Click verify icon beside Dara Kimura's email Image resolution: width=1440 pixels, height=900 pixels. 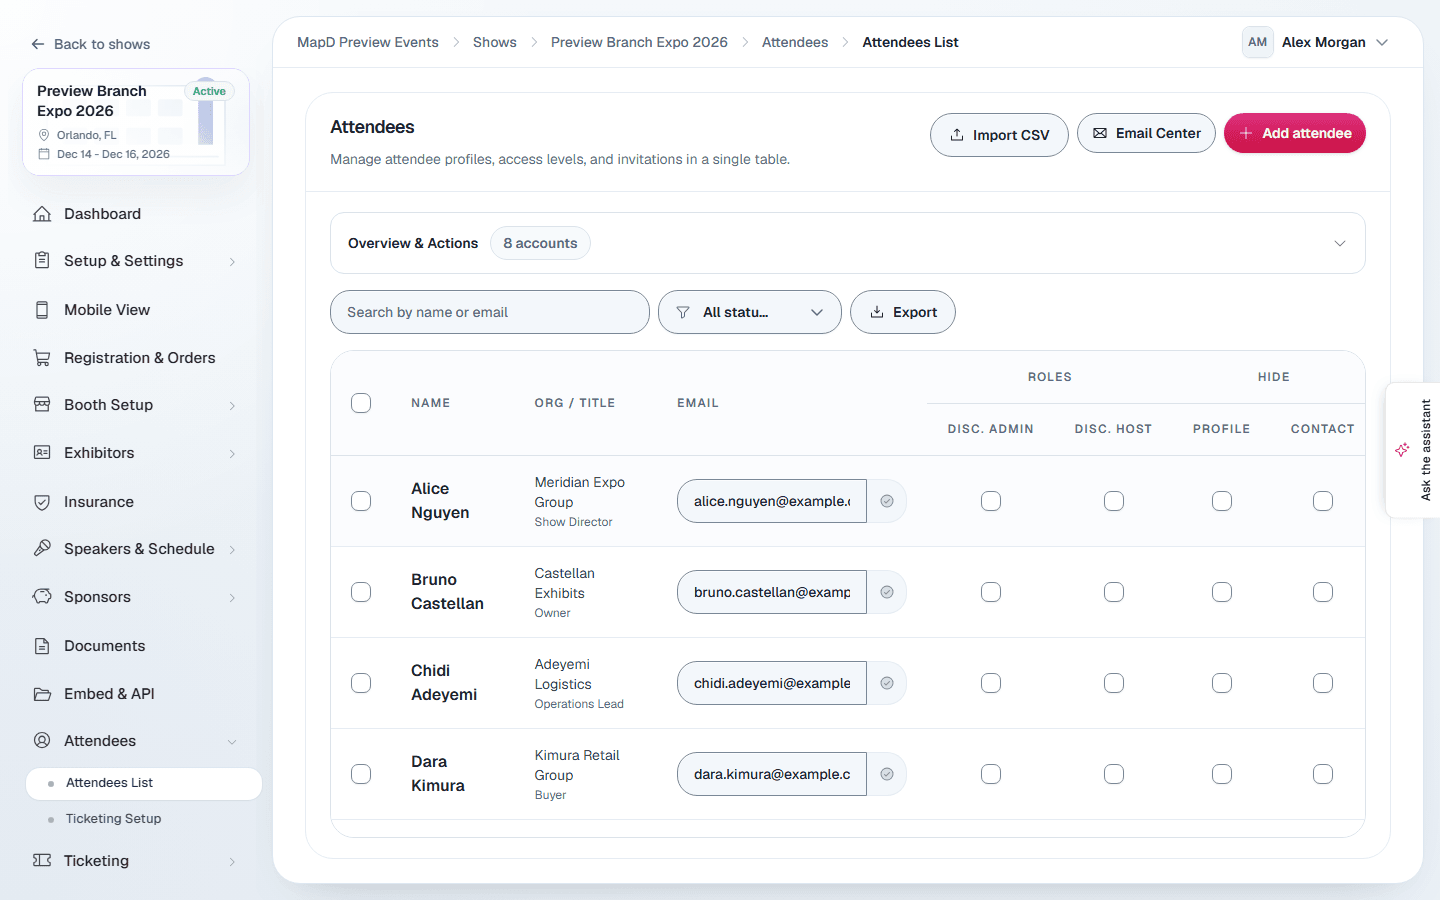[x=887, y=774]
